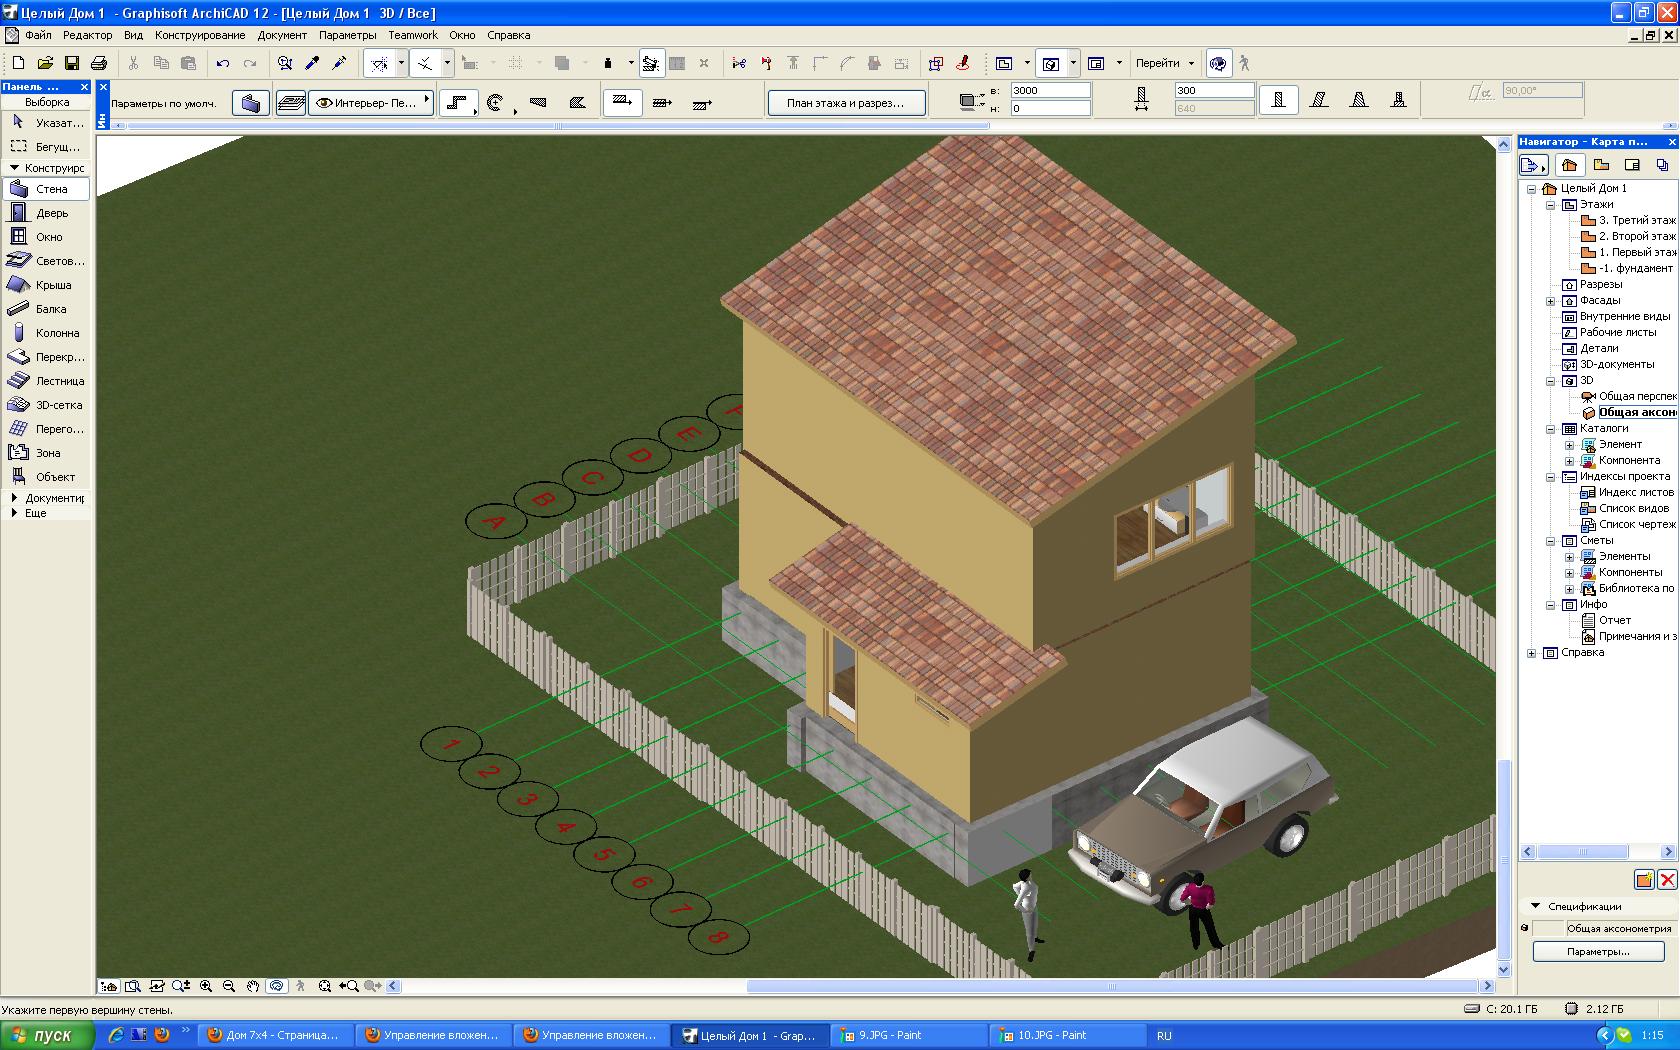Viewport: 1680px width, 1050px height.
Task: Open the Справка menu
Action: (509, 35)
